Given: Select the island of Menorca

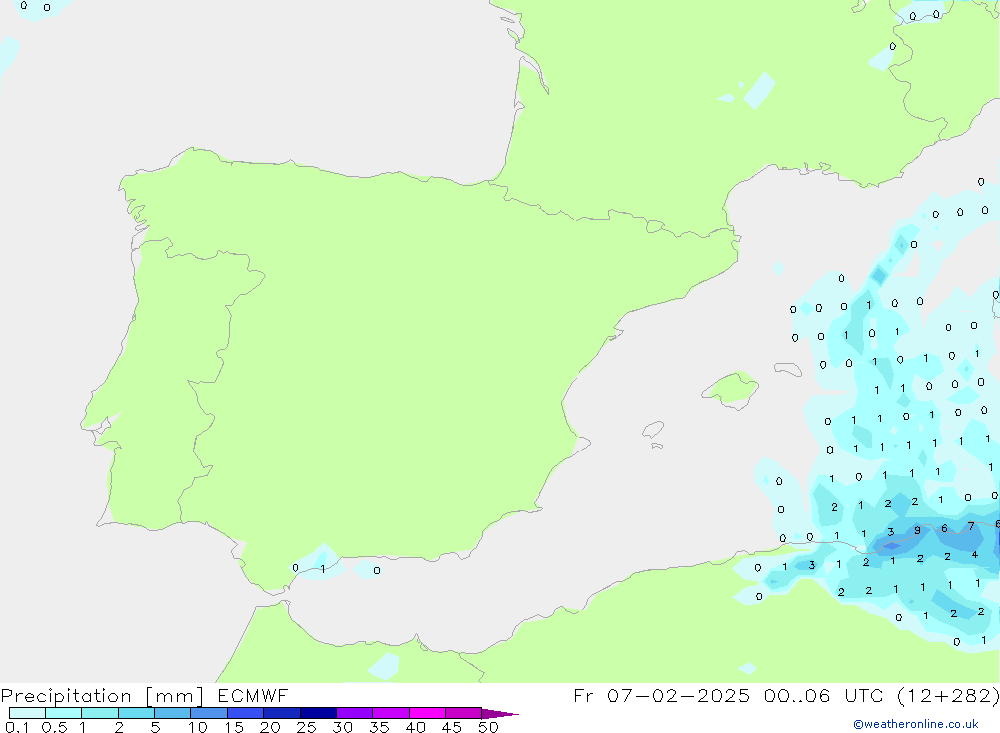Looking at the screenshot, I should [787, 369].
